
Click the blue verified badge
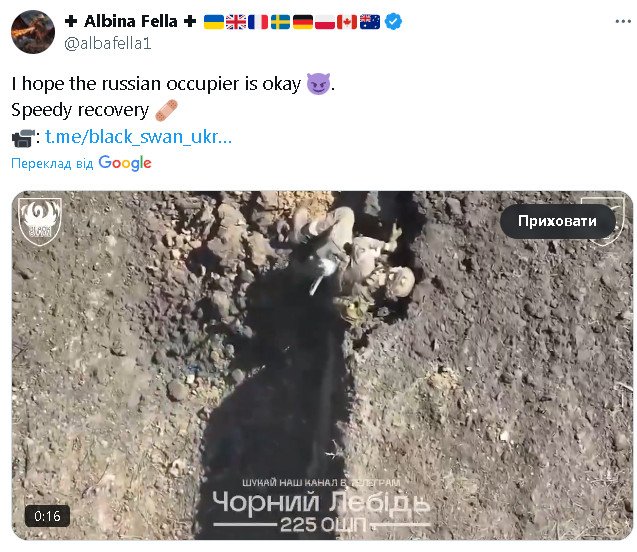point(393,22)
